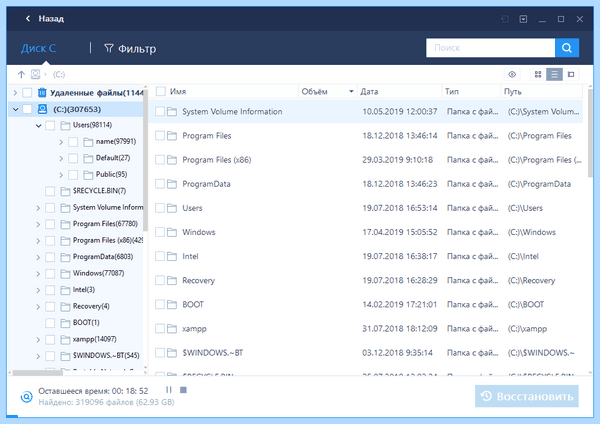Toggle select-all checkbox beside Имя header
Image resolution: width=600 pixels, height=424 pixels.
(x=161, y=91)
